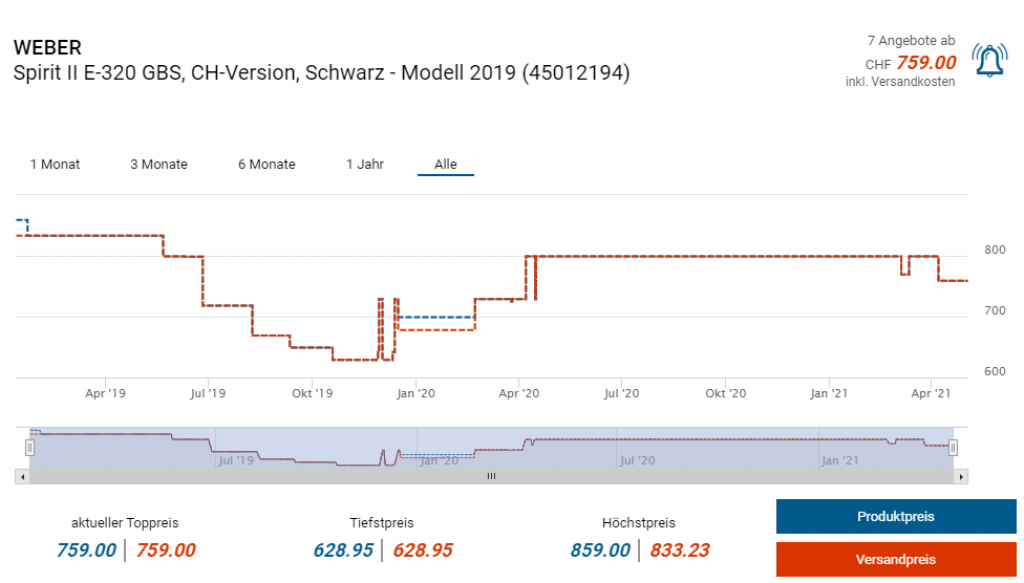Click the price alert bell icon
Viewport: 1024px width, 583px height.
tap(989, 61)
